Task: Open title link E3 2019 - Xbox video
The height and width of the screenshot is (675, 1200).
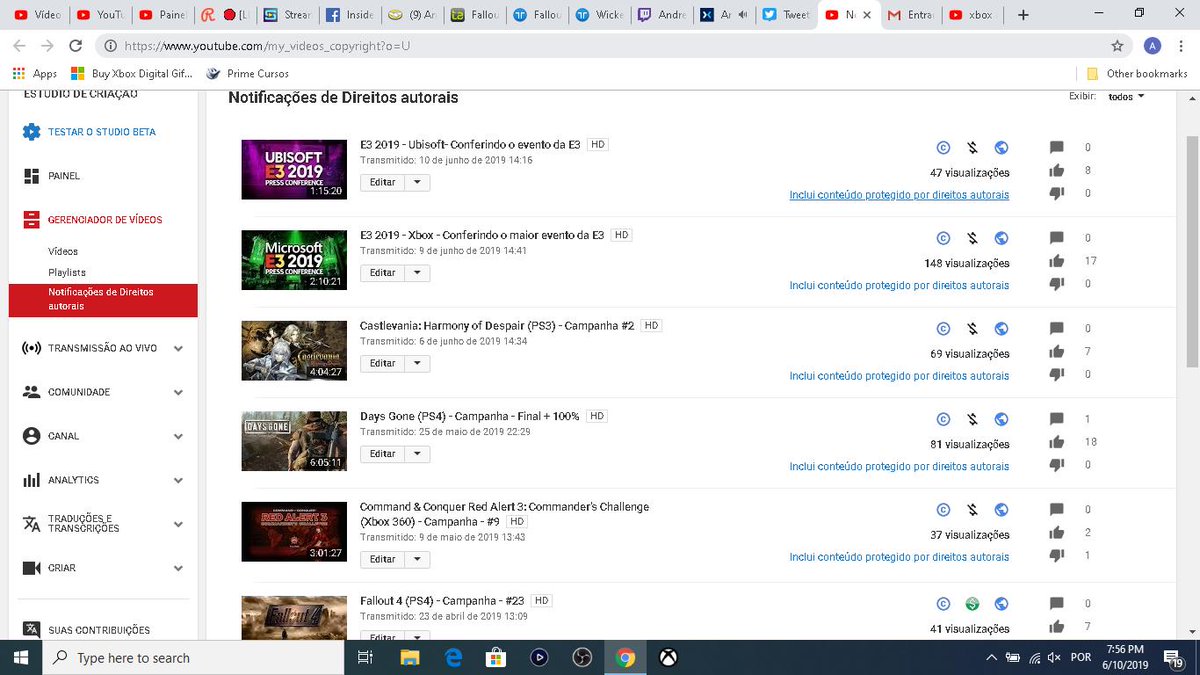Action: pos(482,235)
